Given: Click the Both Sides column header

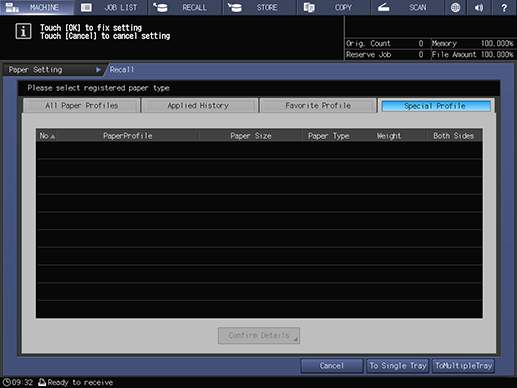Looking at the screenshot, I should point(454,136).
